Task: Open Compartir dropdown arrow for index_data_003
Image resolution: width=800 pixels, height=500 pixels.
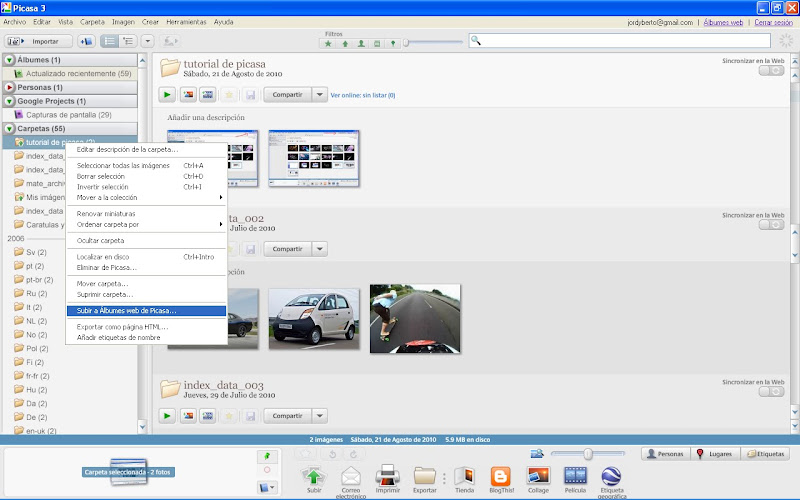Action: tap(319, 416)
